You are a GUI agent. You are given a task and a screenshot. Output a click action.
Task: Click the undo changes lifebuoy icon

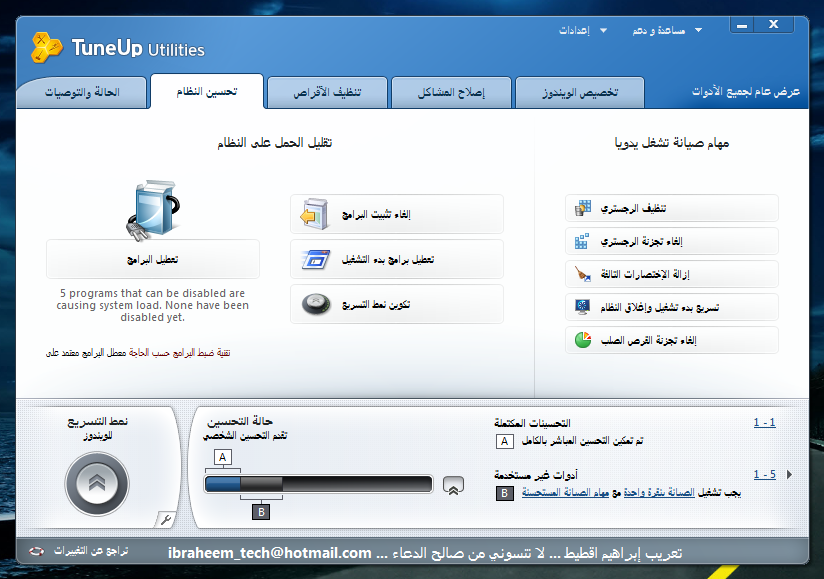click(x=36, y=551)
